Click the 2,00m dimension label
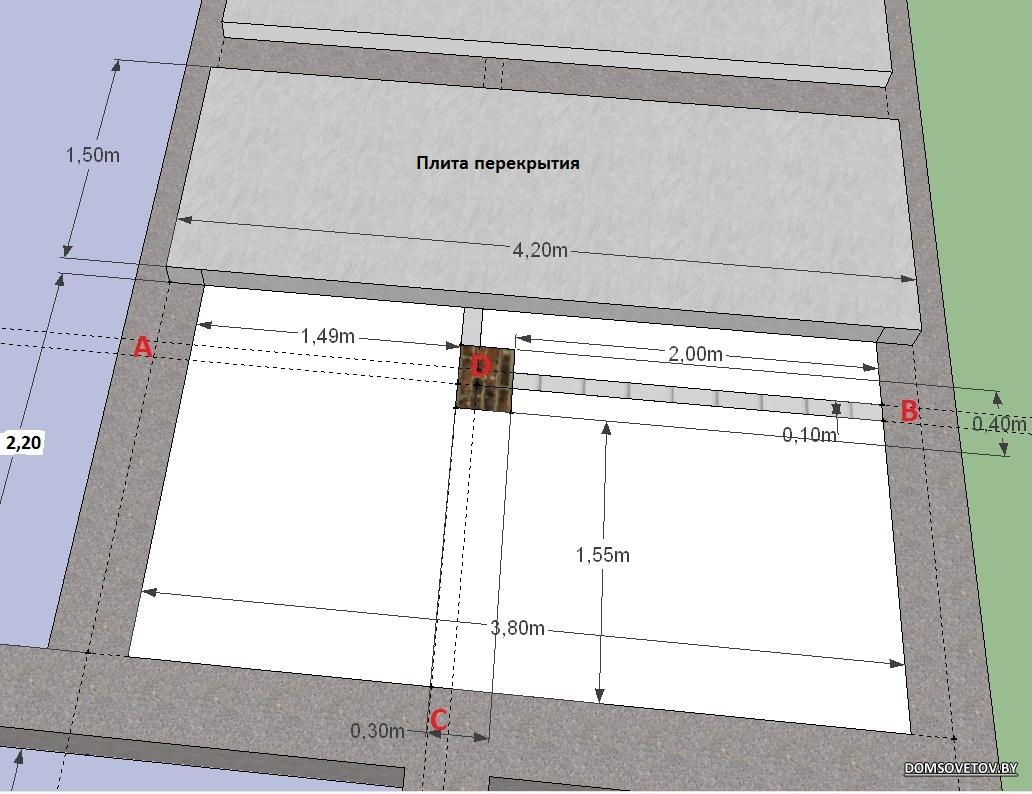 pos(694,354)
